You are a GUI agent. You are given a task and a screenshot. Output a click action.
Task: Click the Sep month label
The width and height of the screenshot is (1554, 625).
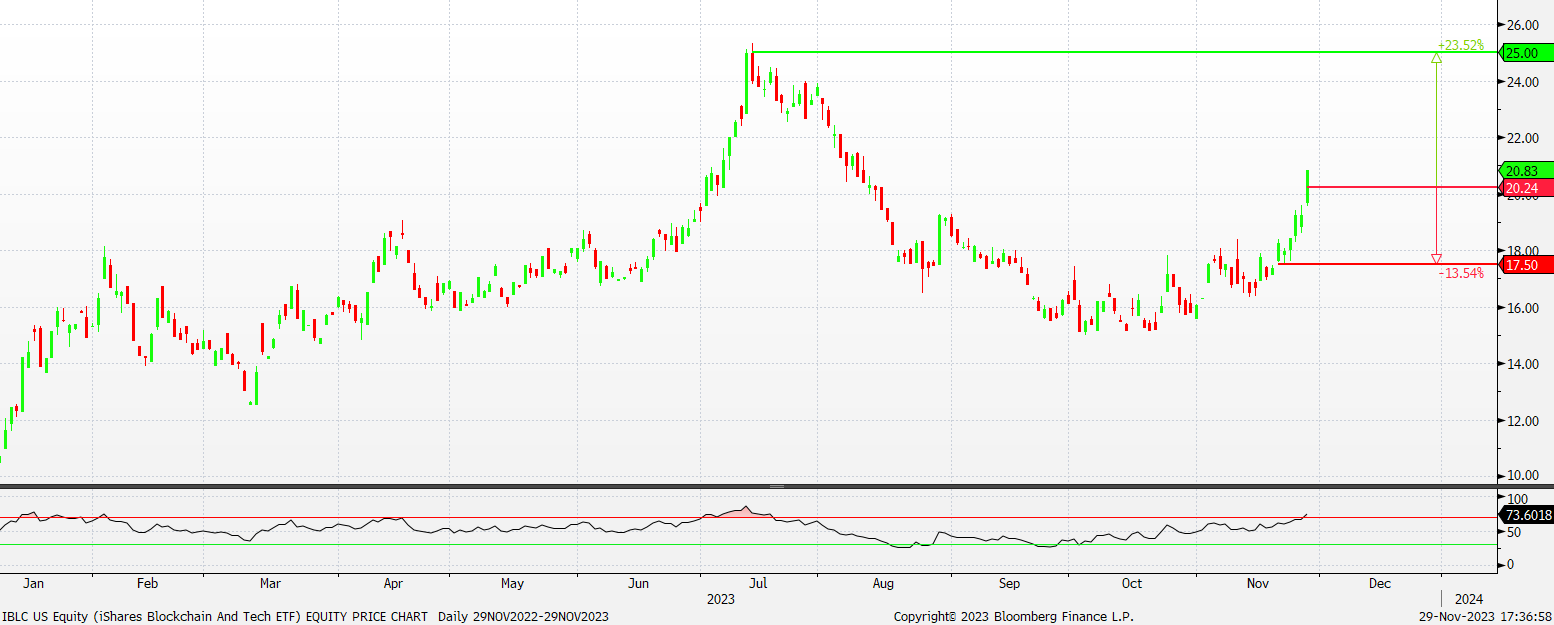1009,583
